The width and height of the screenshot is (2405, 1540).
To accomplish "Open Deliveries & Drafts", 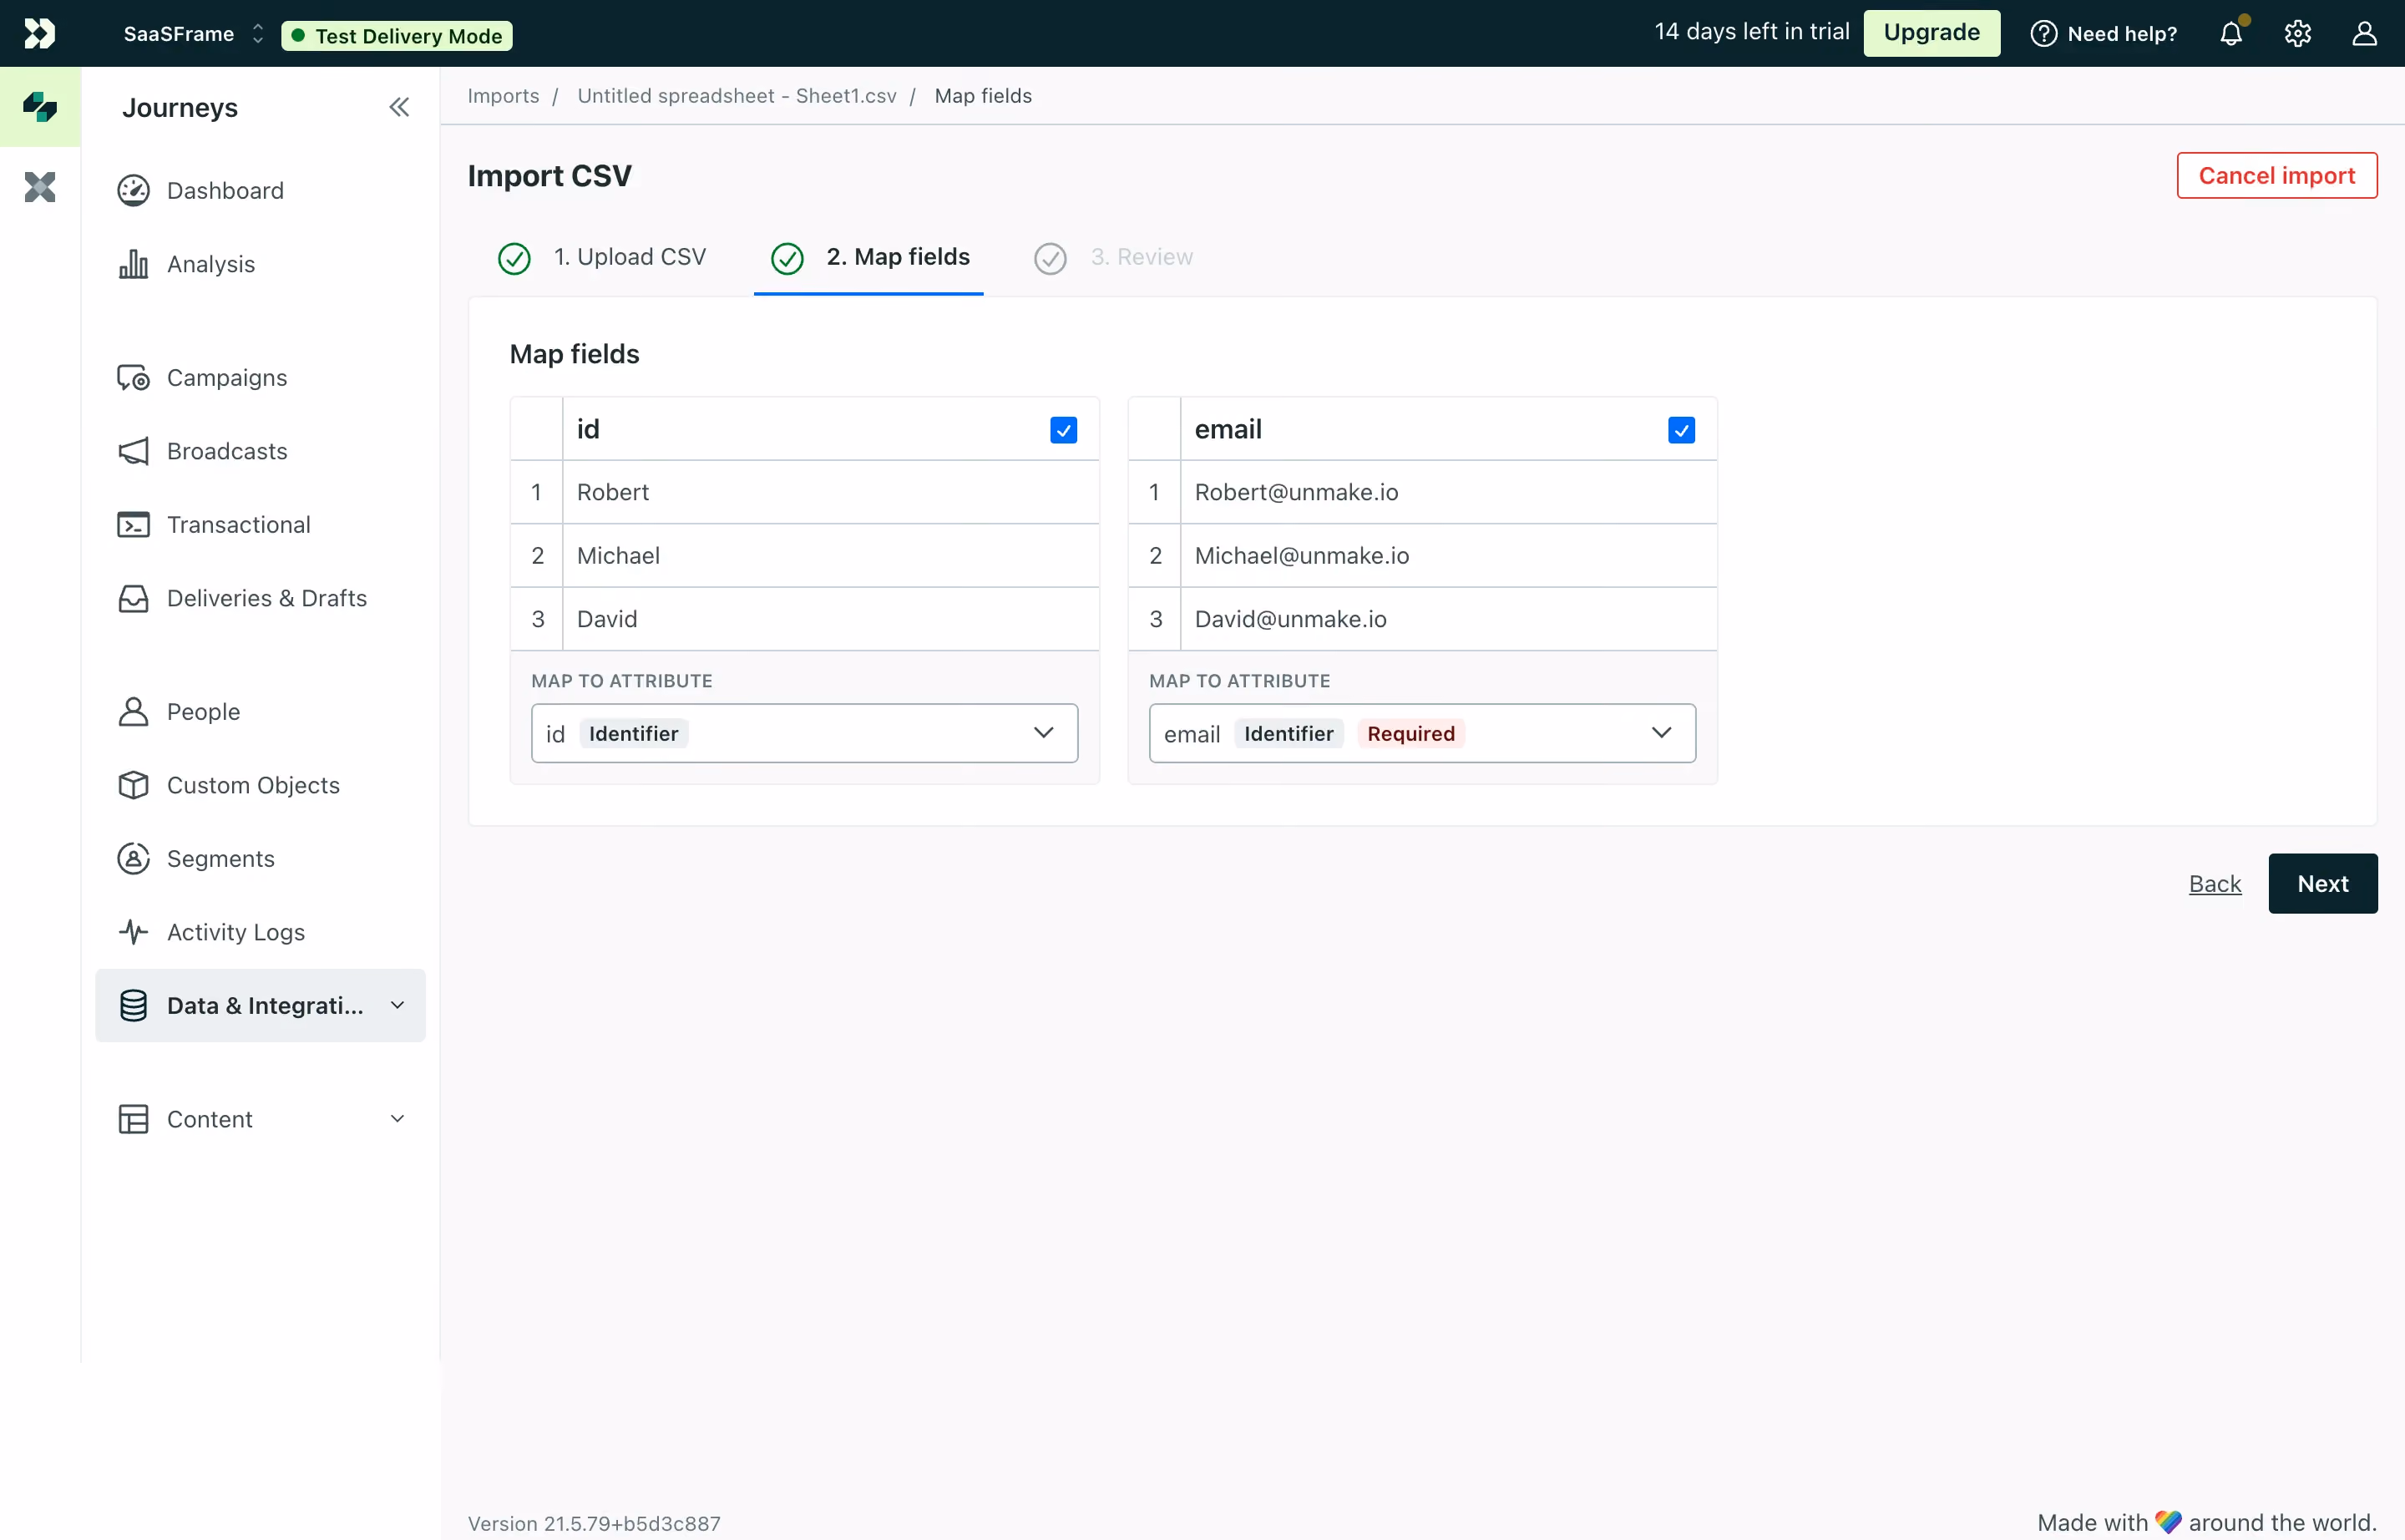I will click(260, 598).
